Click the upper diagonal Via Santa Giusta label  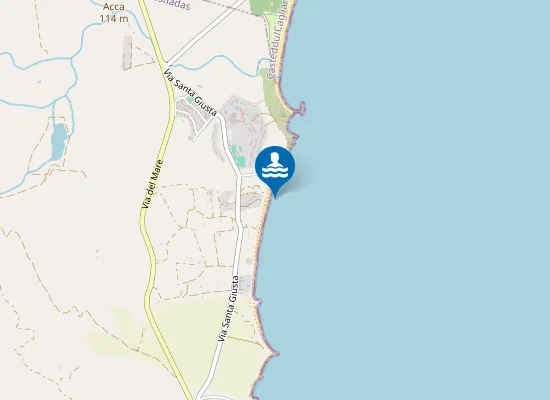(190, 93)
